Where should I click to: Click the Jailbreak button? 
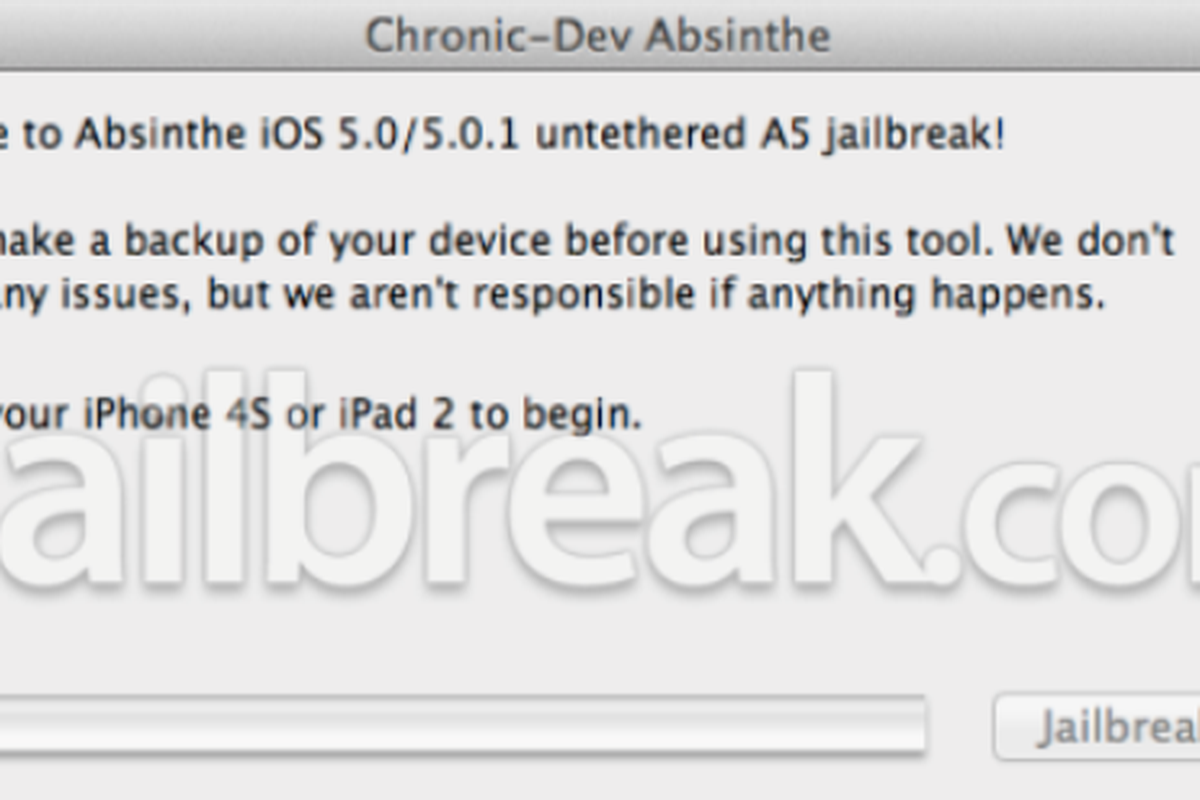tap(1097, 727)
